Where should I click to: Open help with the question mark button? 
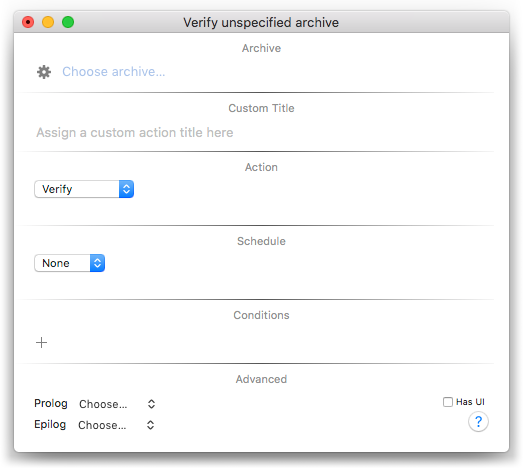(478, 422)
